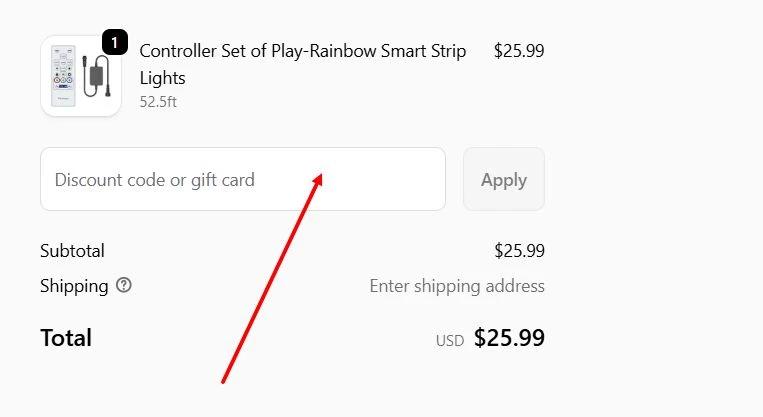Click the quantity badge showing 1
Image resolution: width=763 pixels, height=417 pixels.
[x=115, y=43]
